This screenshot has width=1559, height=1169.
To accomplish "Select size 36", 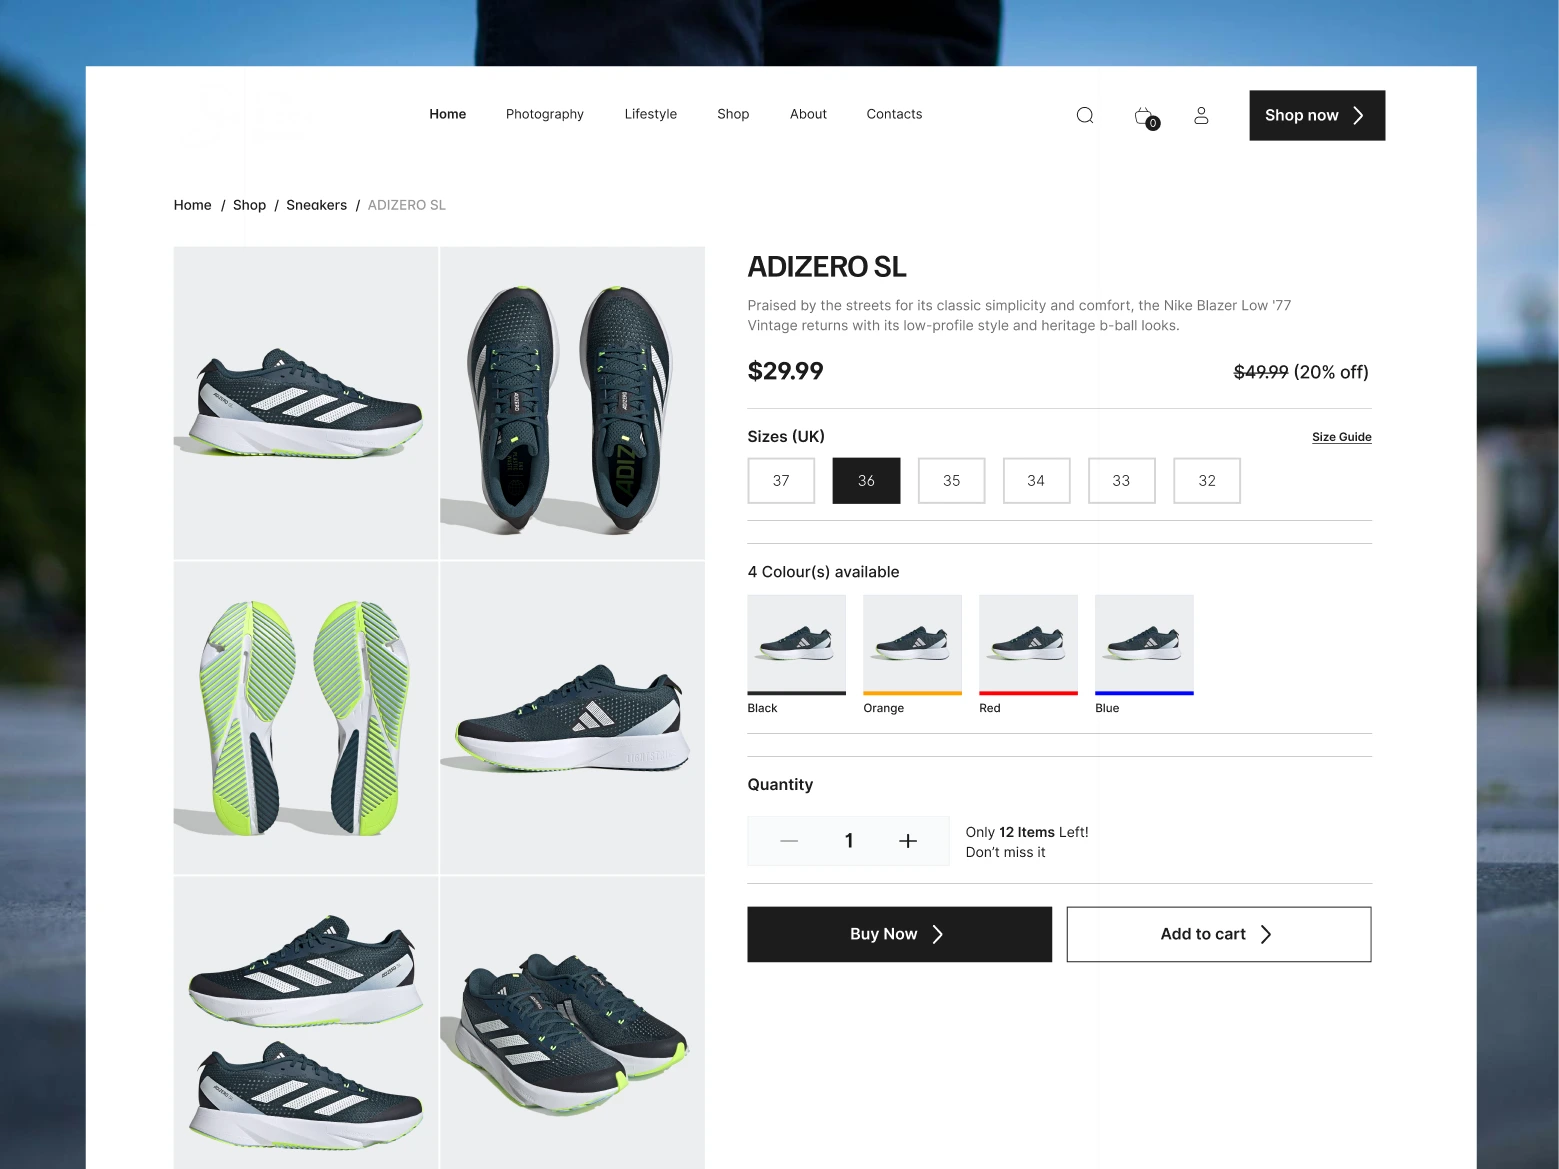I will [x=866, y=481].
